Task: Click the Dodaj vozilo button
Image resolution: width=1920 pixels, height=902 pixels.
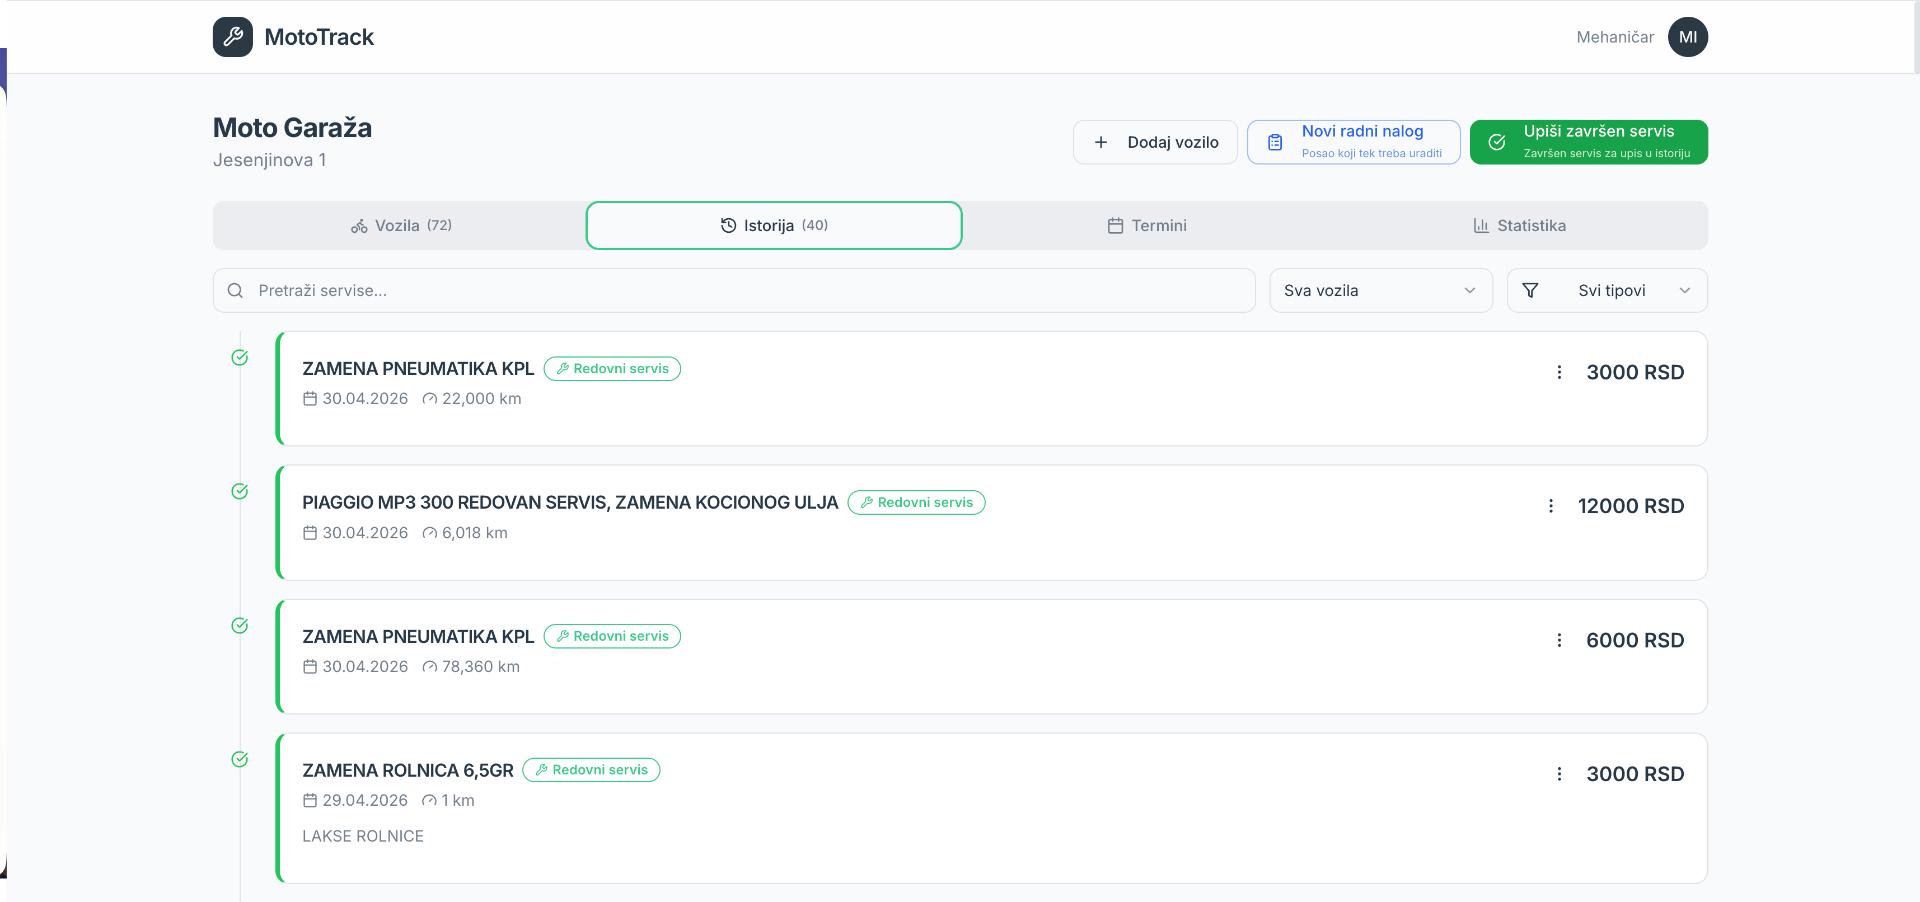Action: (1155, 142)
